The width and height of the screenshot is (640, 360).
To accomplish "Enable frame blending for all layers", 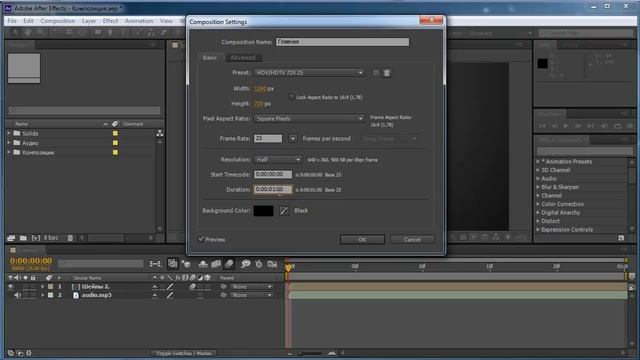I will pyautogui.click(x=216, y=264).
